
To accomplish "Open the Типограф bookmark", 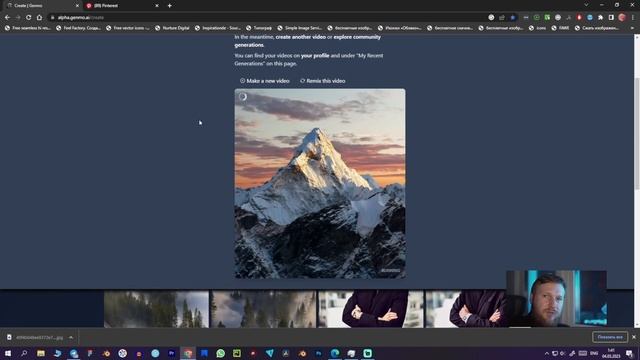I will (x=259, y=28).
